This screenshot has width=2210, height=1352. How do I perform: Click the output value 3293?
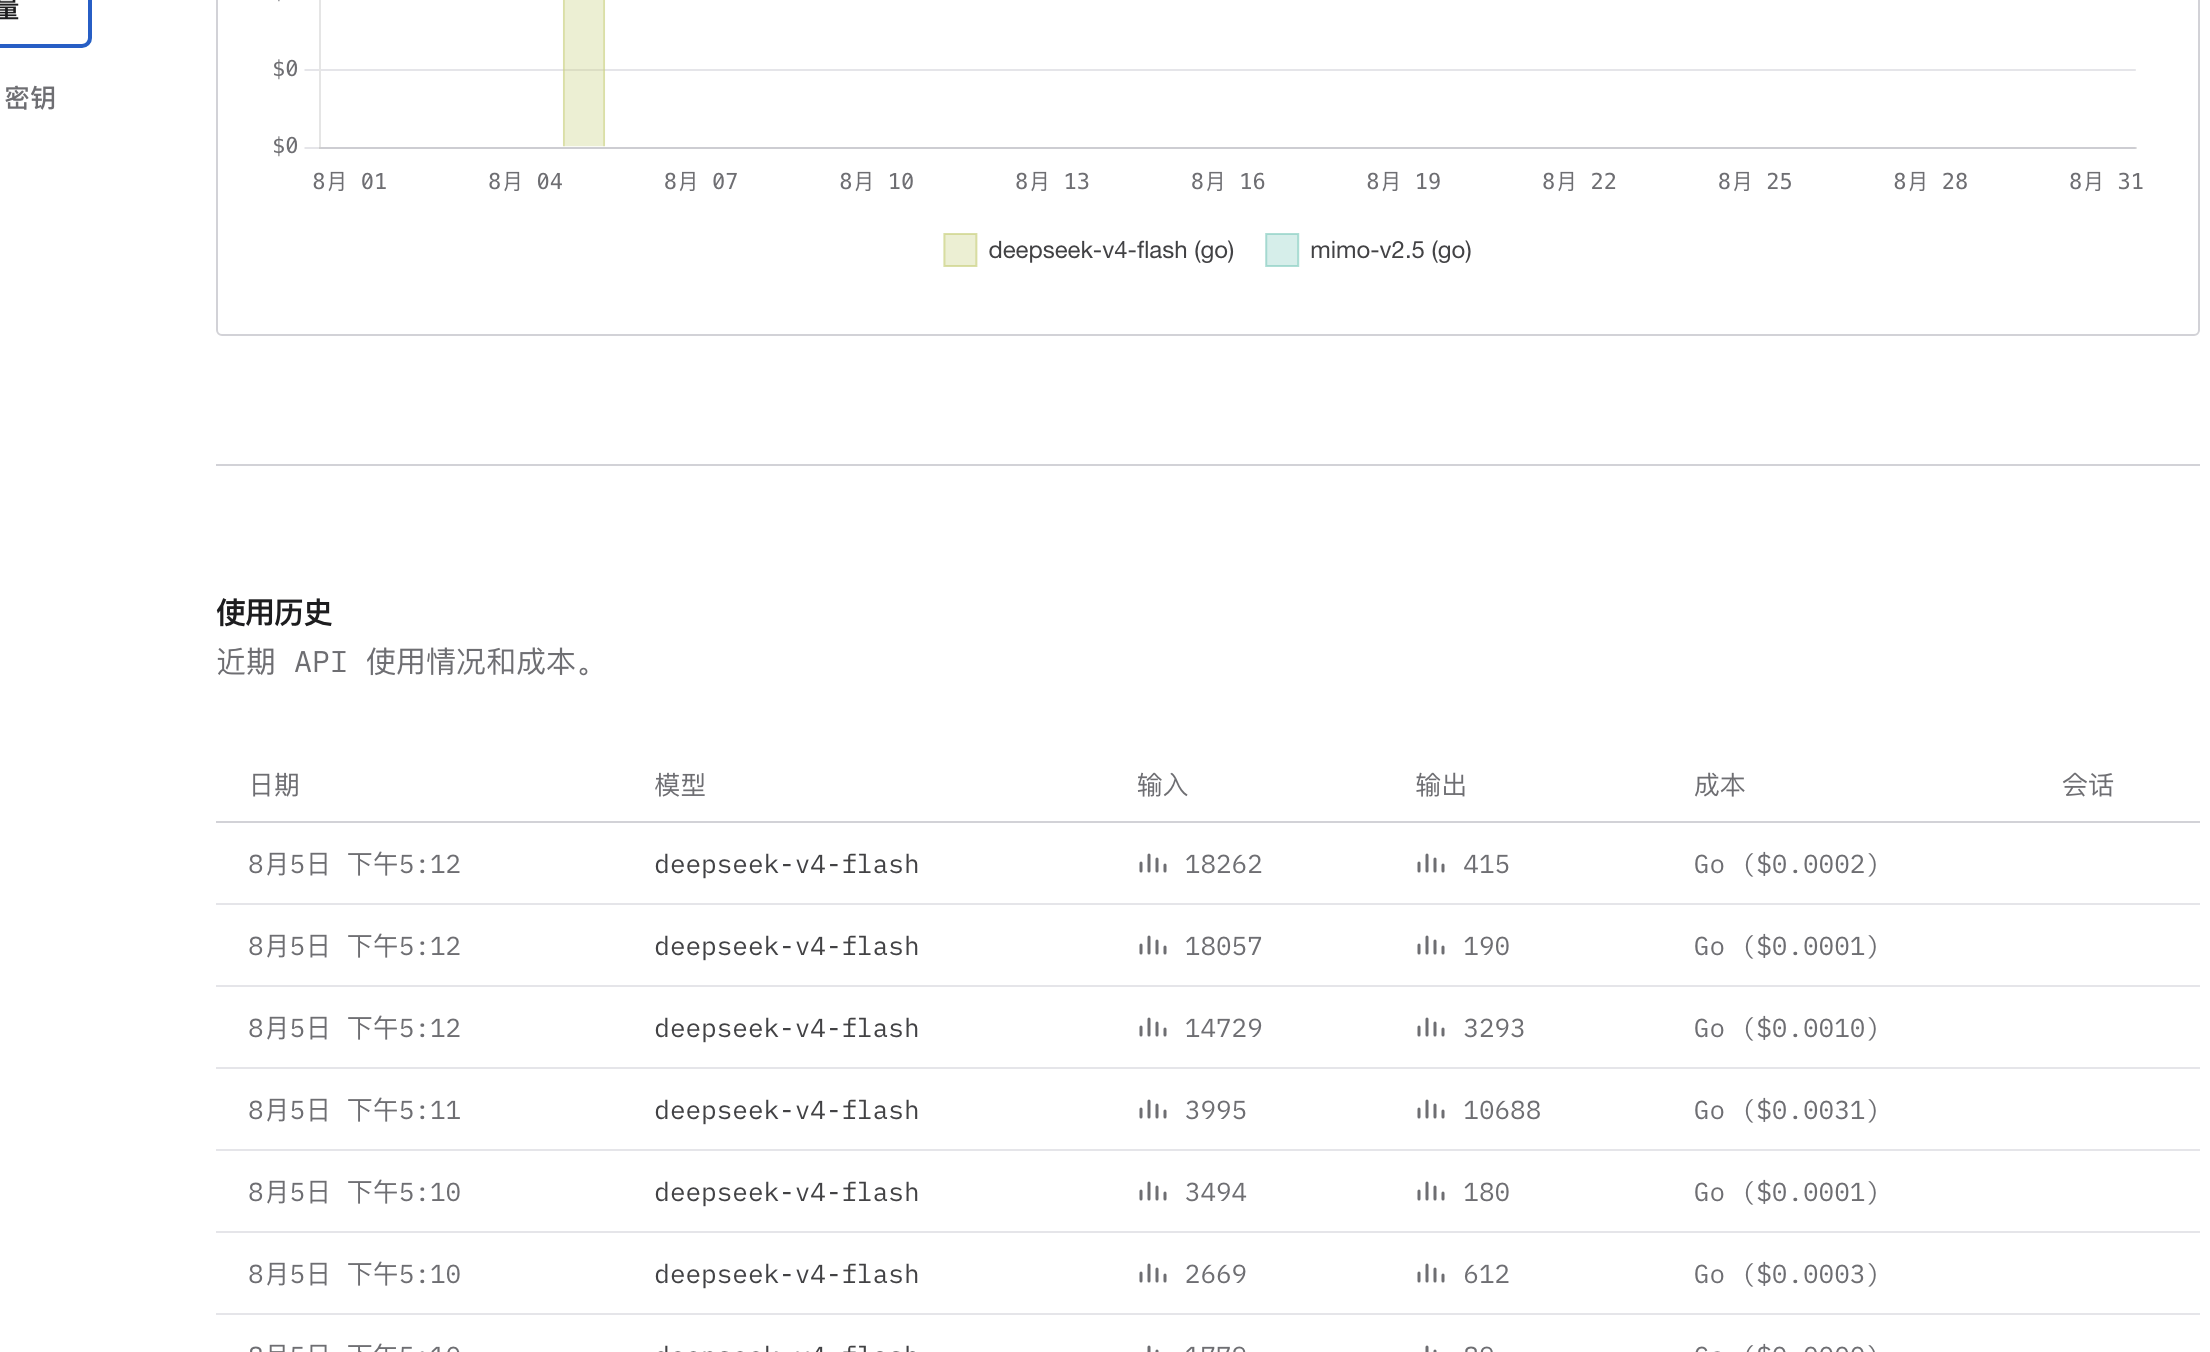(x=1493, y=1028)
